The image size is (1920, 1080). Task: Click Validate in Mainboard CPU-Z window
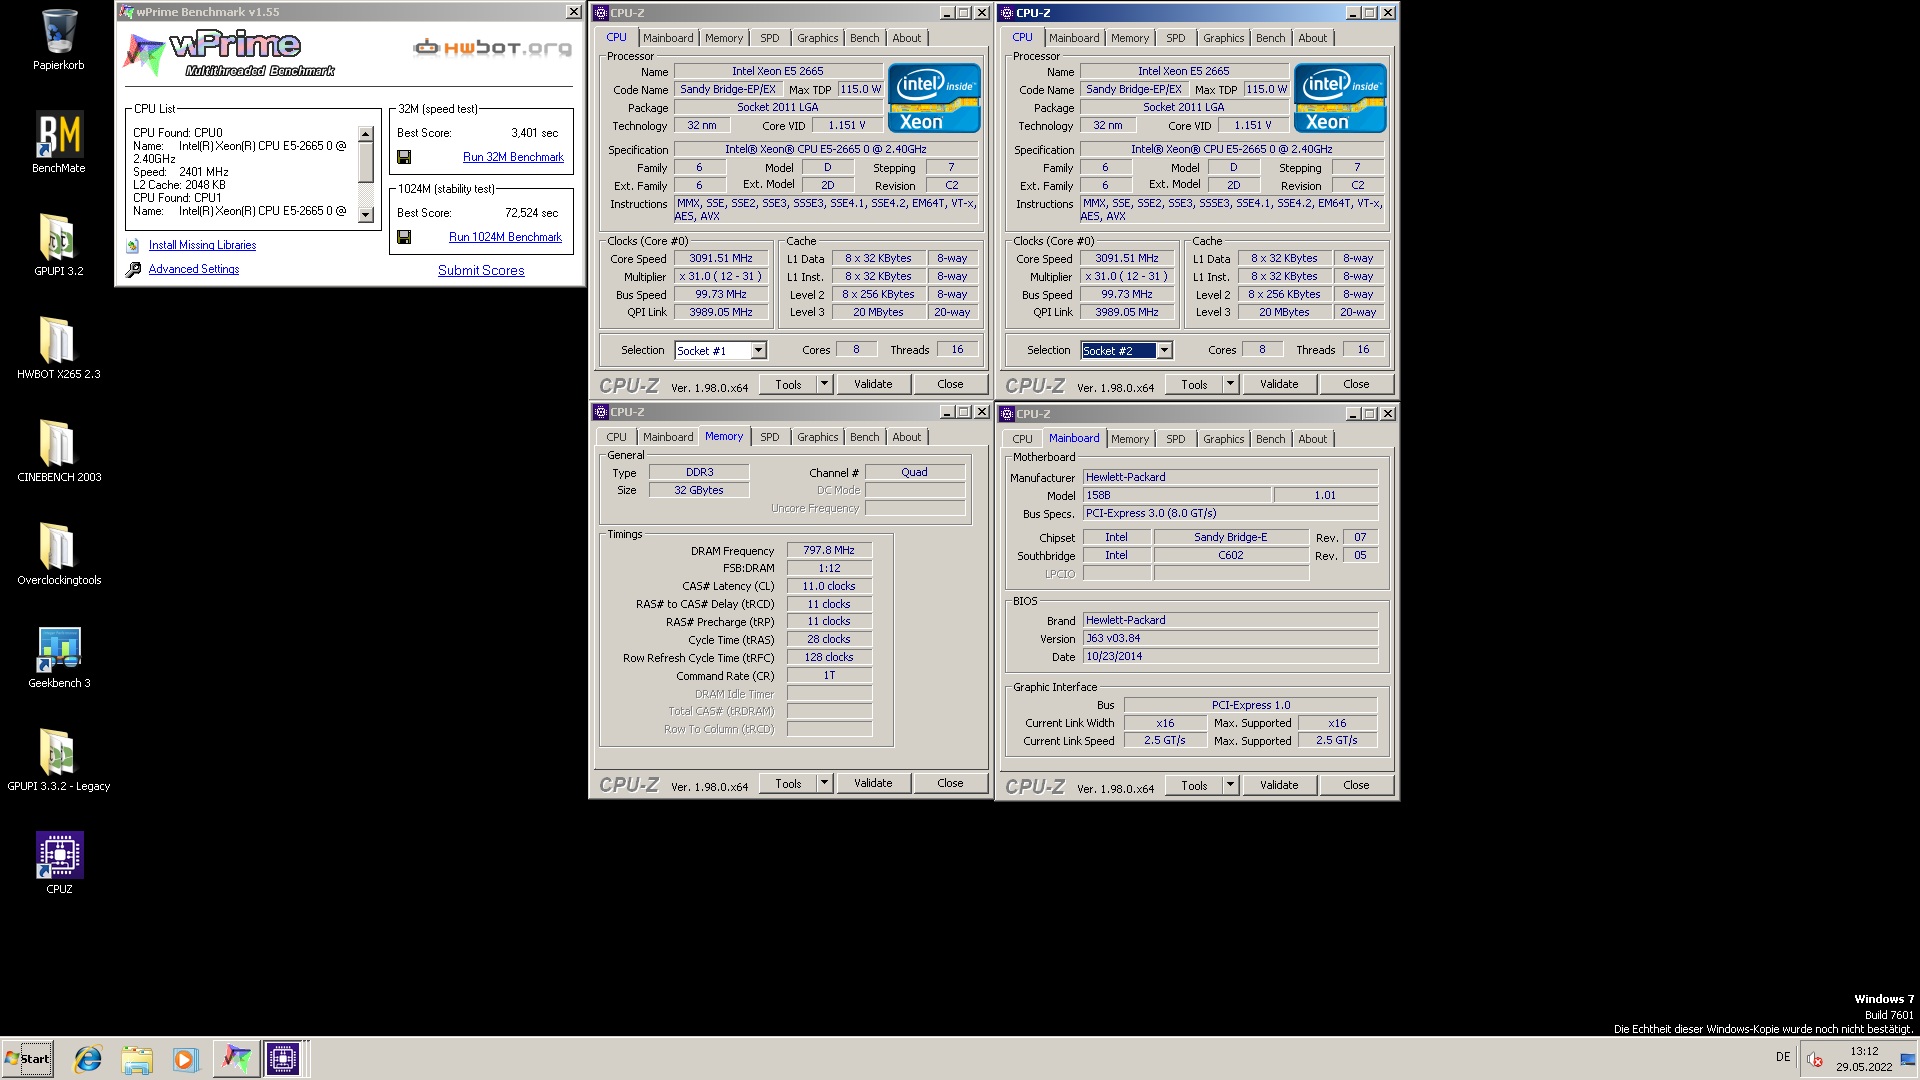click(1279, 785)
